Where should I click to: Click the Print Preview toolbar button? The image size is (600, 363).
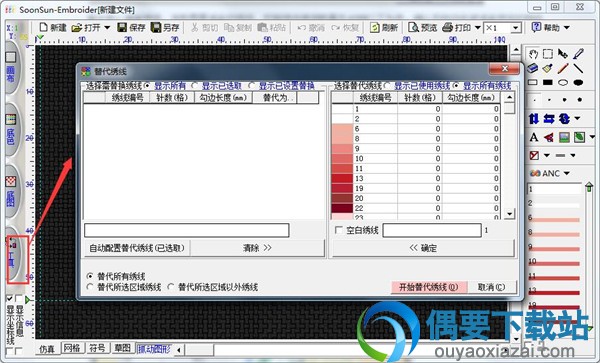[x=422, y=28]
